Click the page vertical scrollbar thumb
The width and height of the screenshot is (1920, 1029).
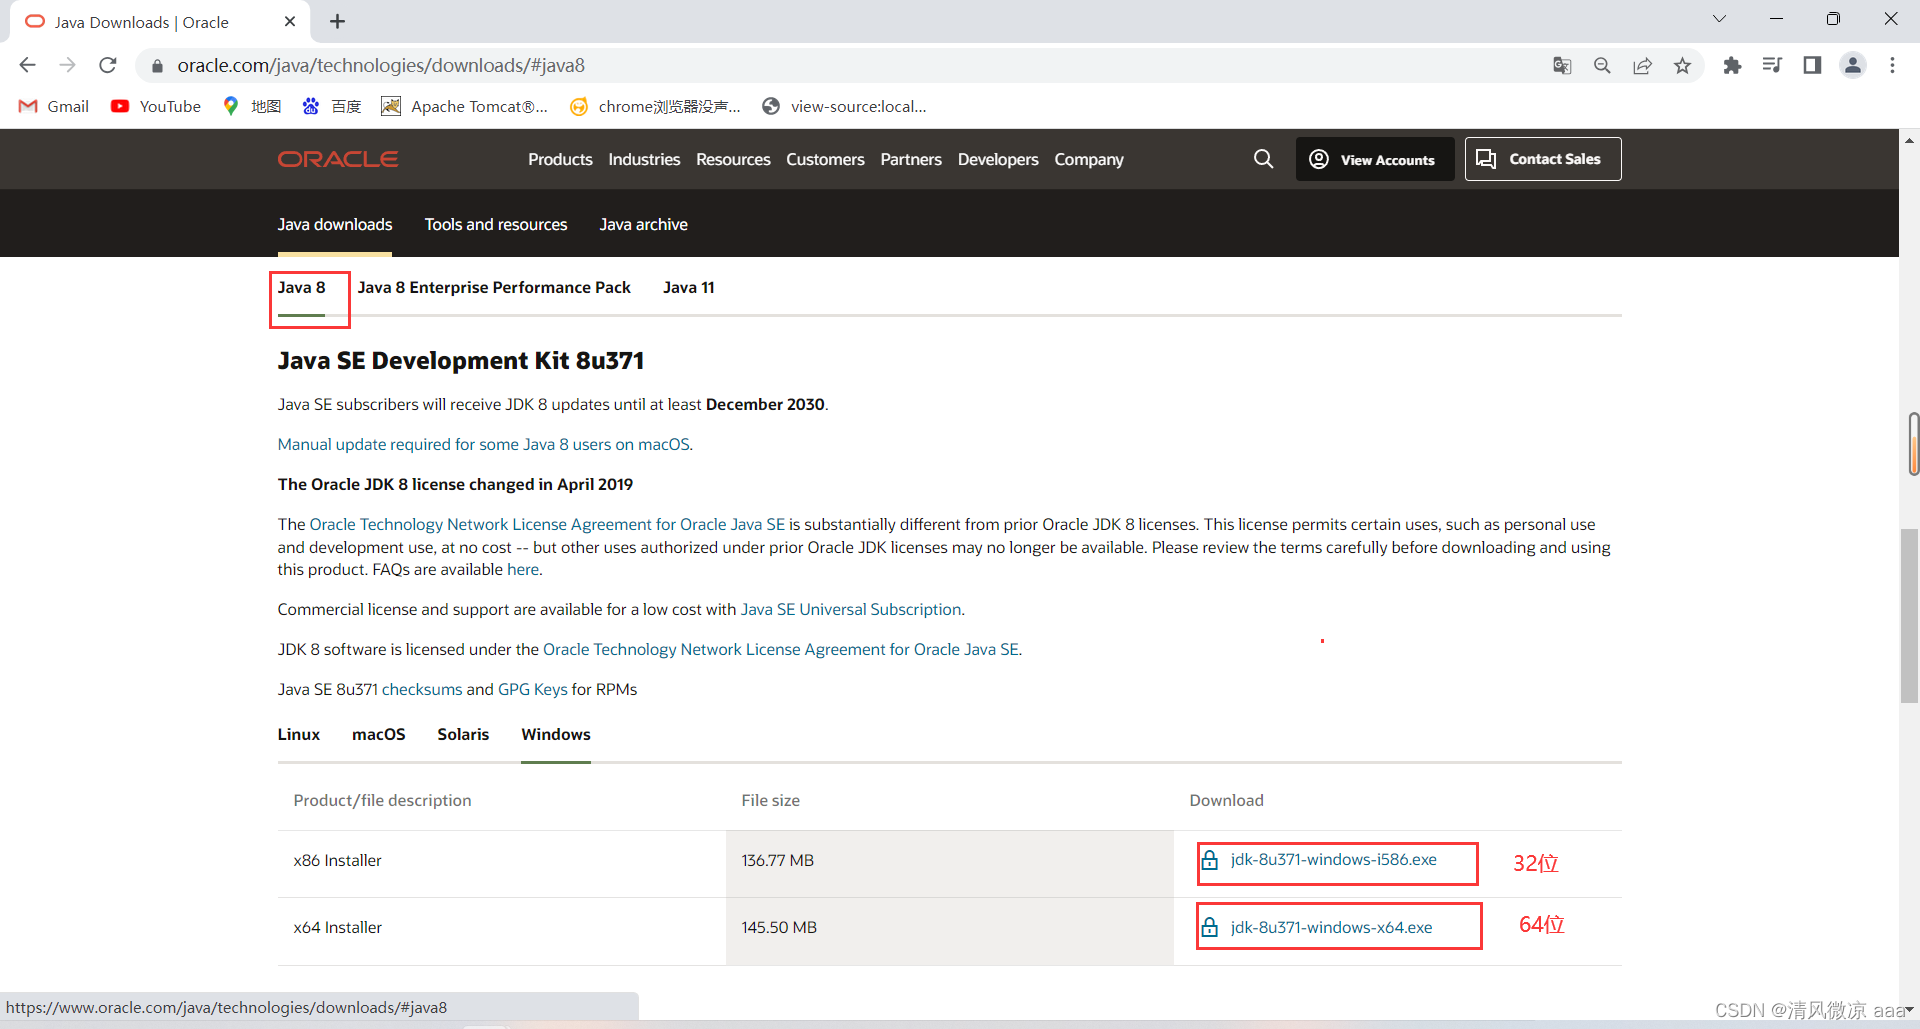click(x=1909, y=616)
